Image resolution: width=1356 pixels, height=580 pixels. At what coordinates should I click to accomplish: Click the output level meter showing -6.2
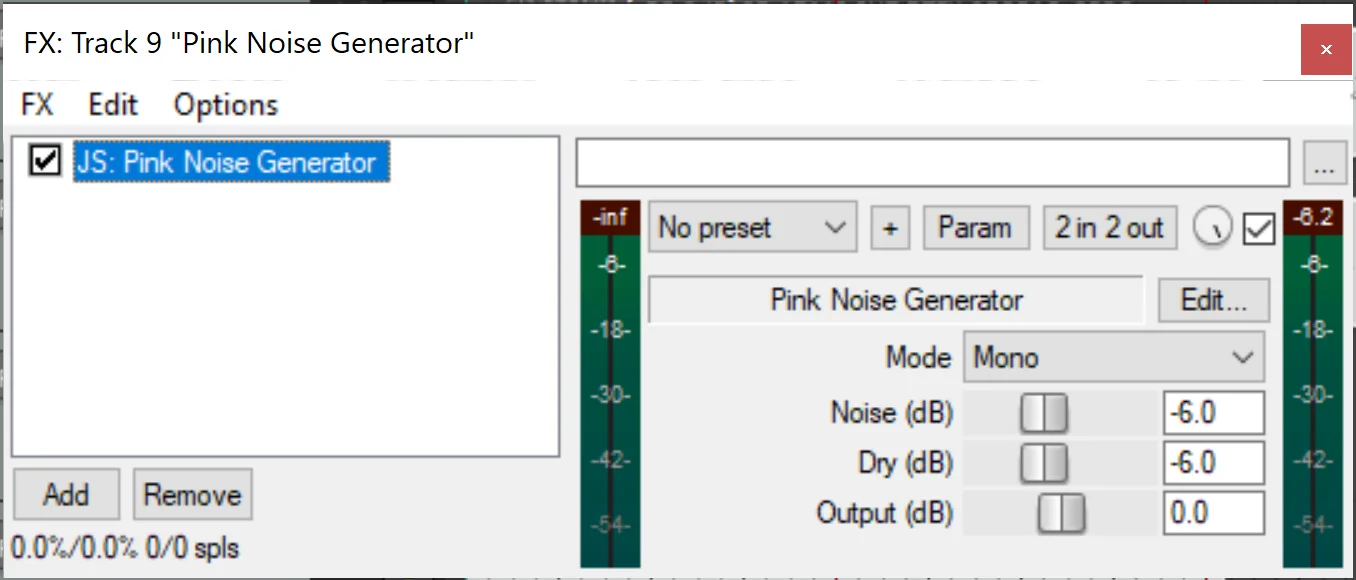pyautogui.click(x=1312, y=390)
